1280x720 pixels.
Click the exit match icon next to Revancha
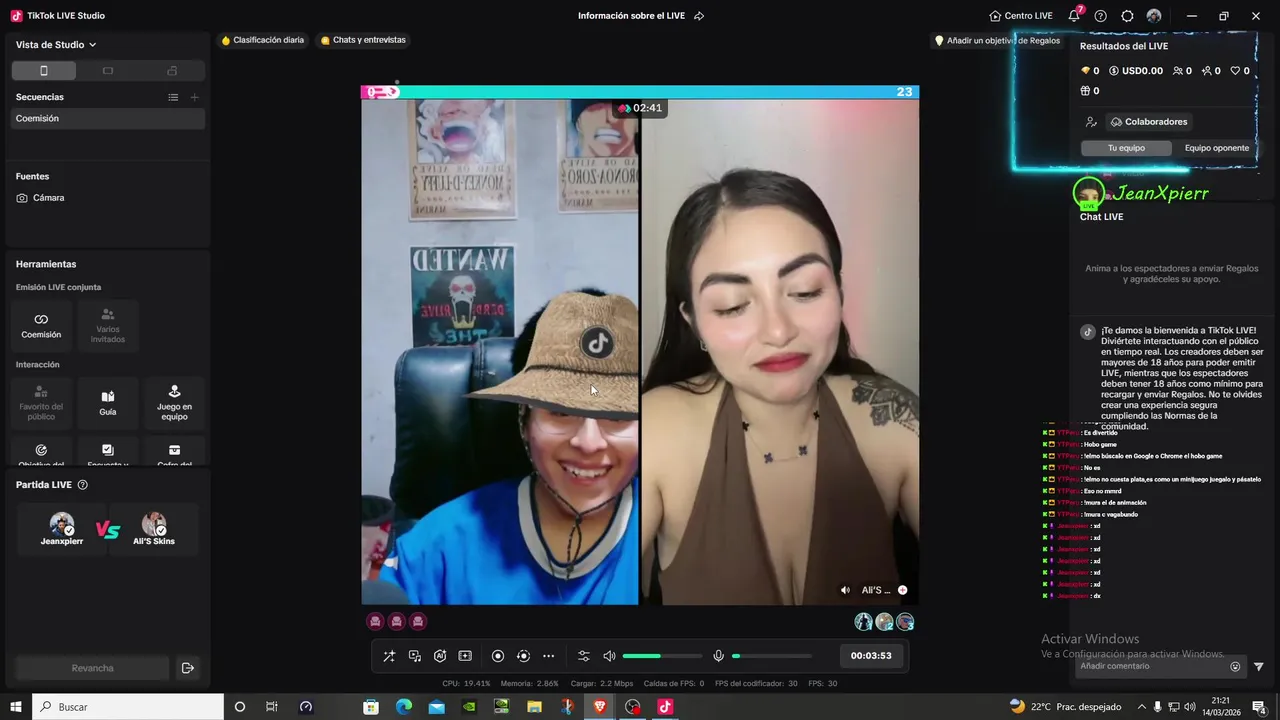[187, 668]
